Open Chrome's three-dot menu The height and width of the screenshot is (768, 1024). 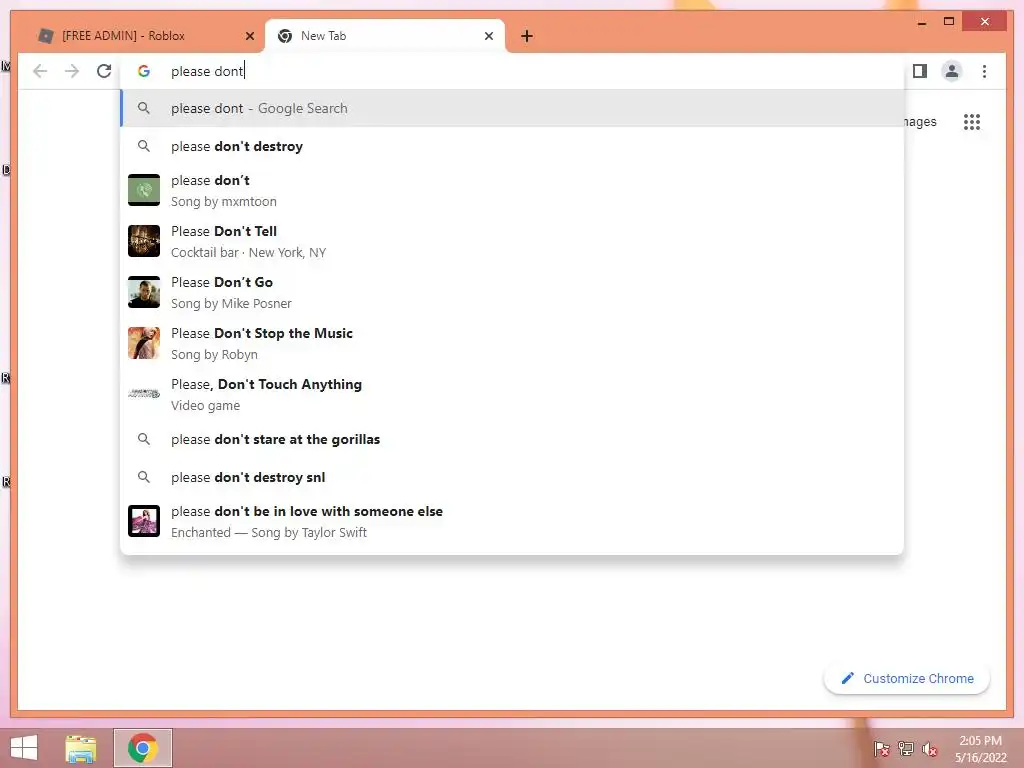(984, 71)
